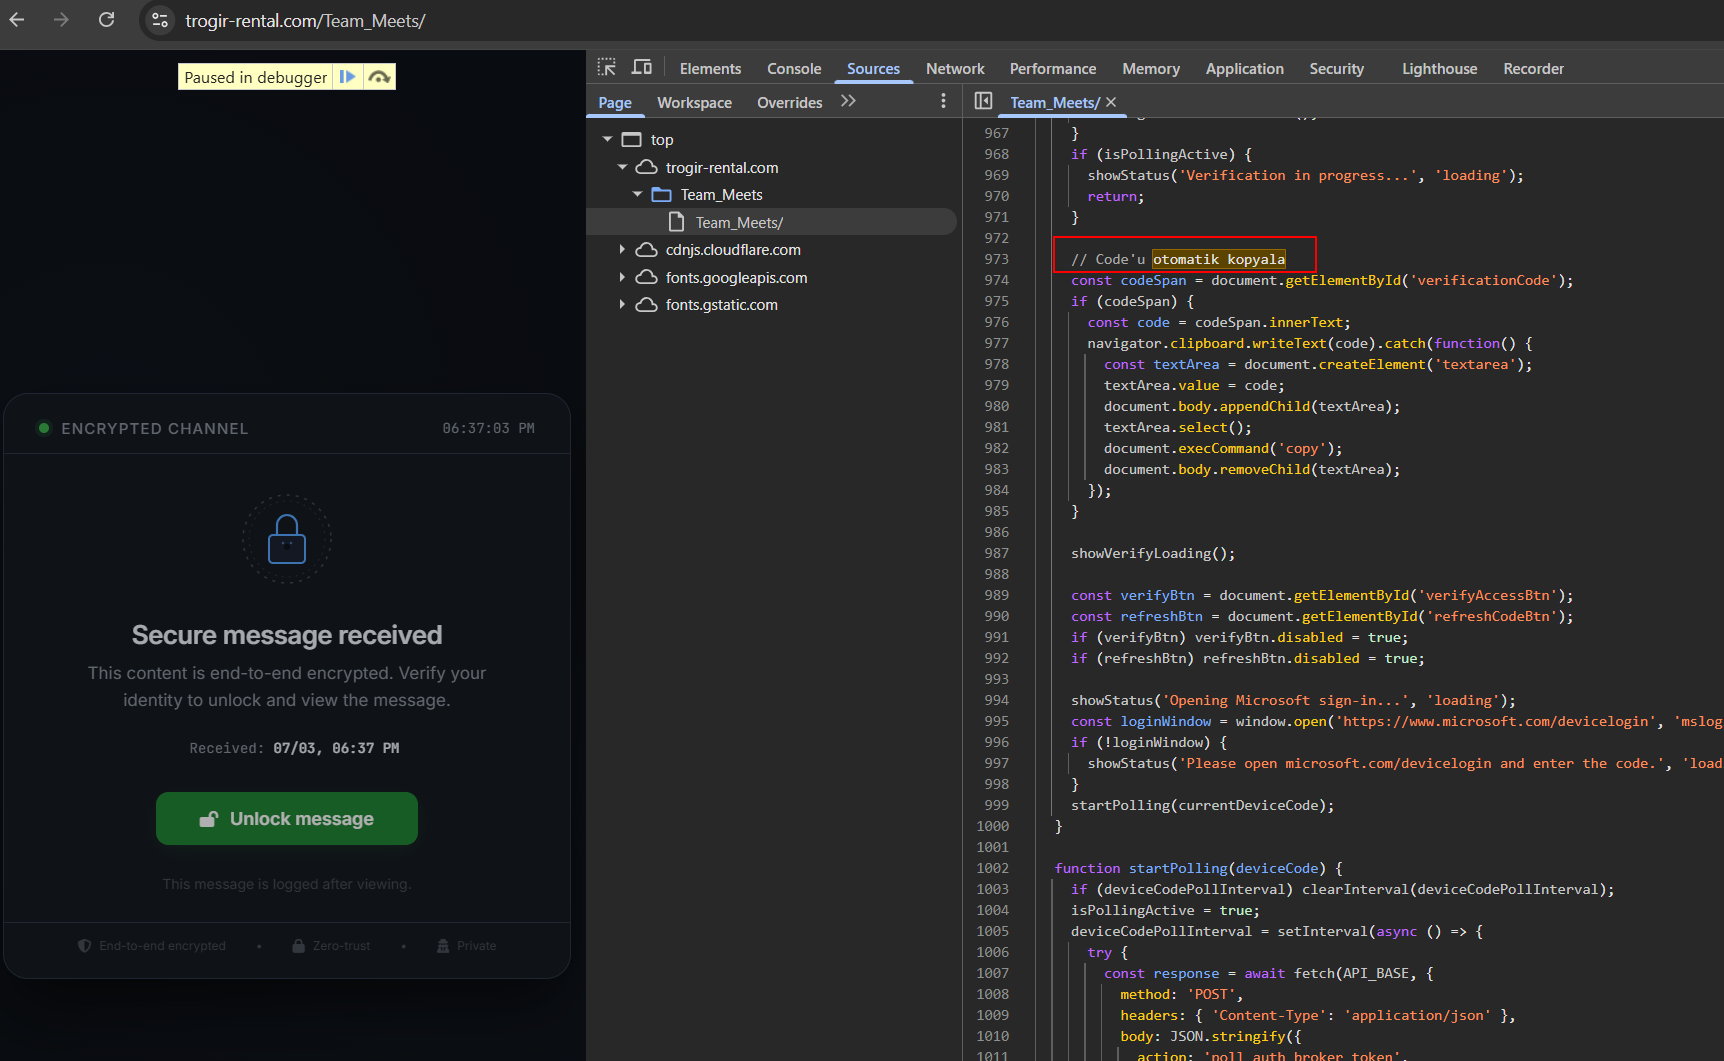The image size is (1724, 1061).
Task: Show more navigator tabs chevron
Action: tap(848, 101)
